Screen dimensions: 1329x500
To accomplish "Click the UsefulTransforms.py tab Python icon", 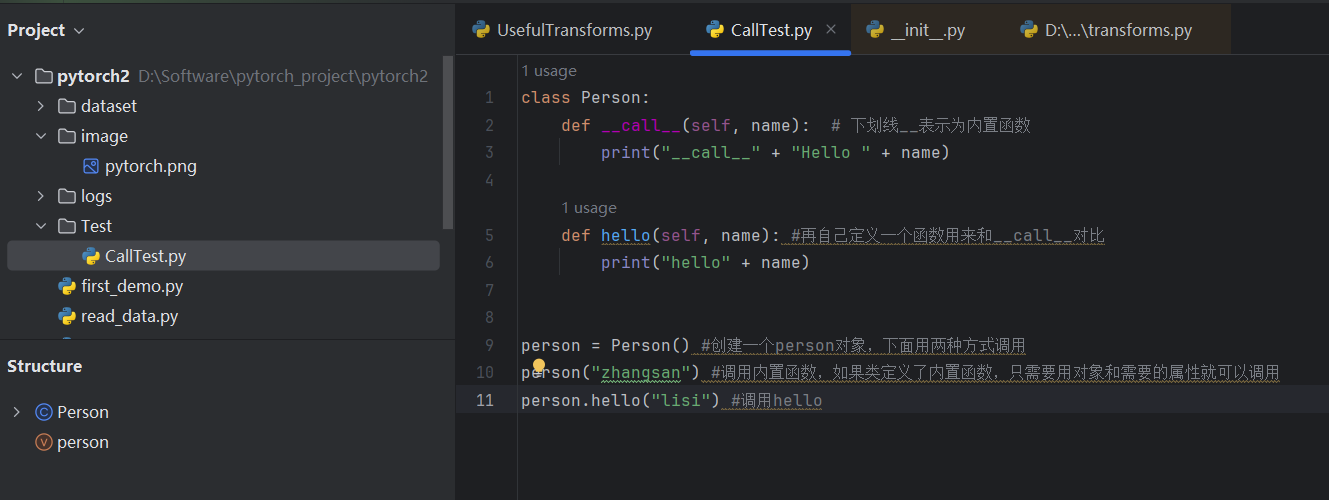I will tap(481, 29).
